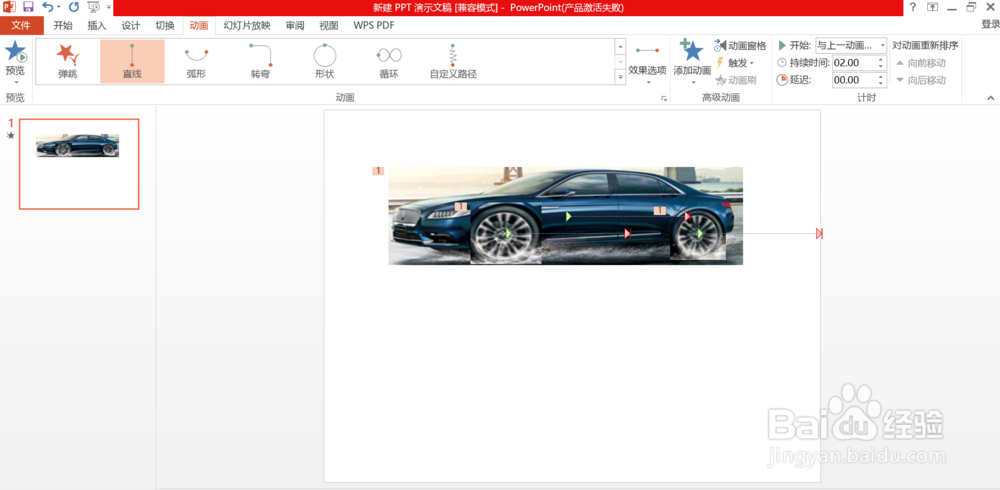The height and width of the screenshot is (490, 1000).
Task: Click the front wheel green path start arrow
Action: click(x=508, y=234)
